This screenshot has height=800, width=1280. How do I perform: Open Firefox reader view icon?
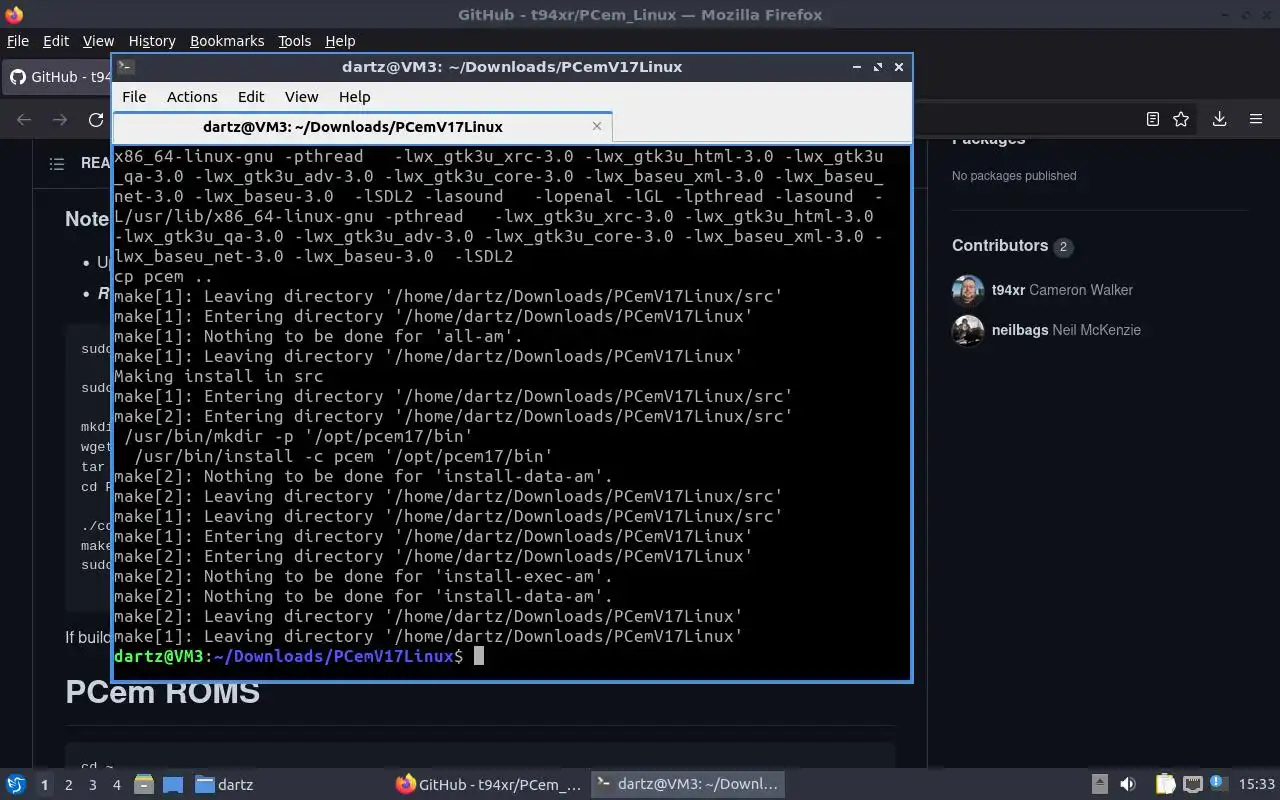1152,119
